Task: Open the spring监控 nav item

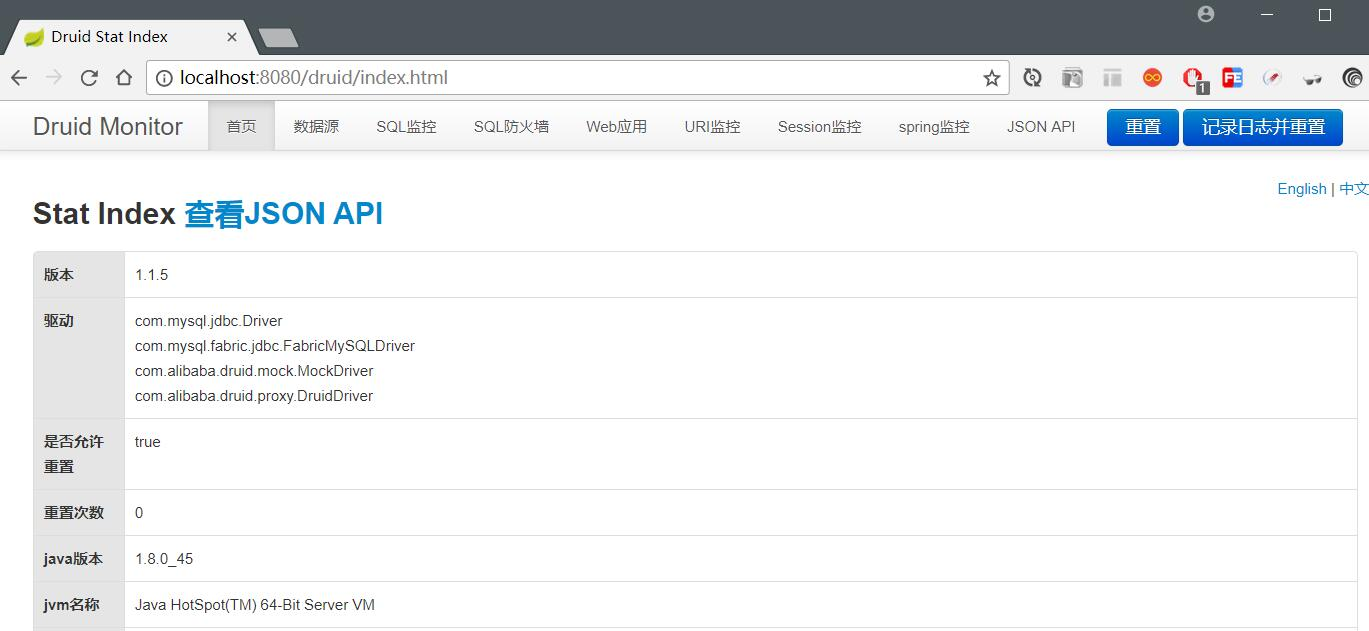Action: (x=934, y=126)
